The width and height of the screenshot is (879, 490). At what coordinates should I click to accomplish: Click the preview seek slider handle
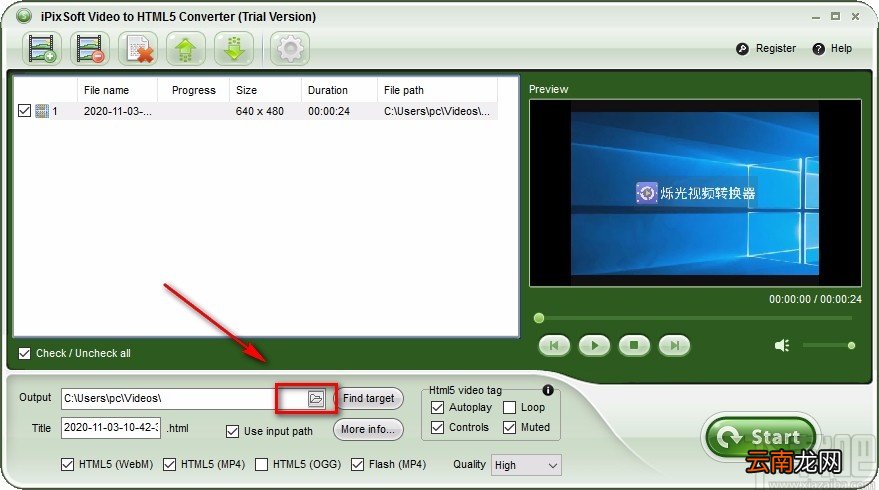539,318
